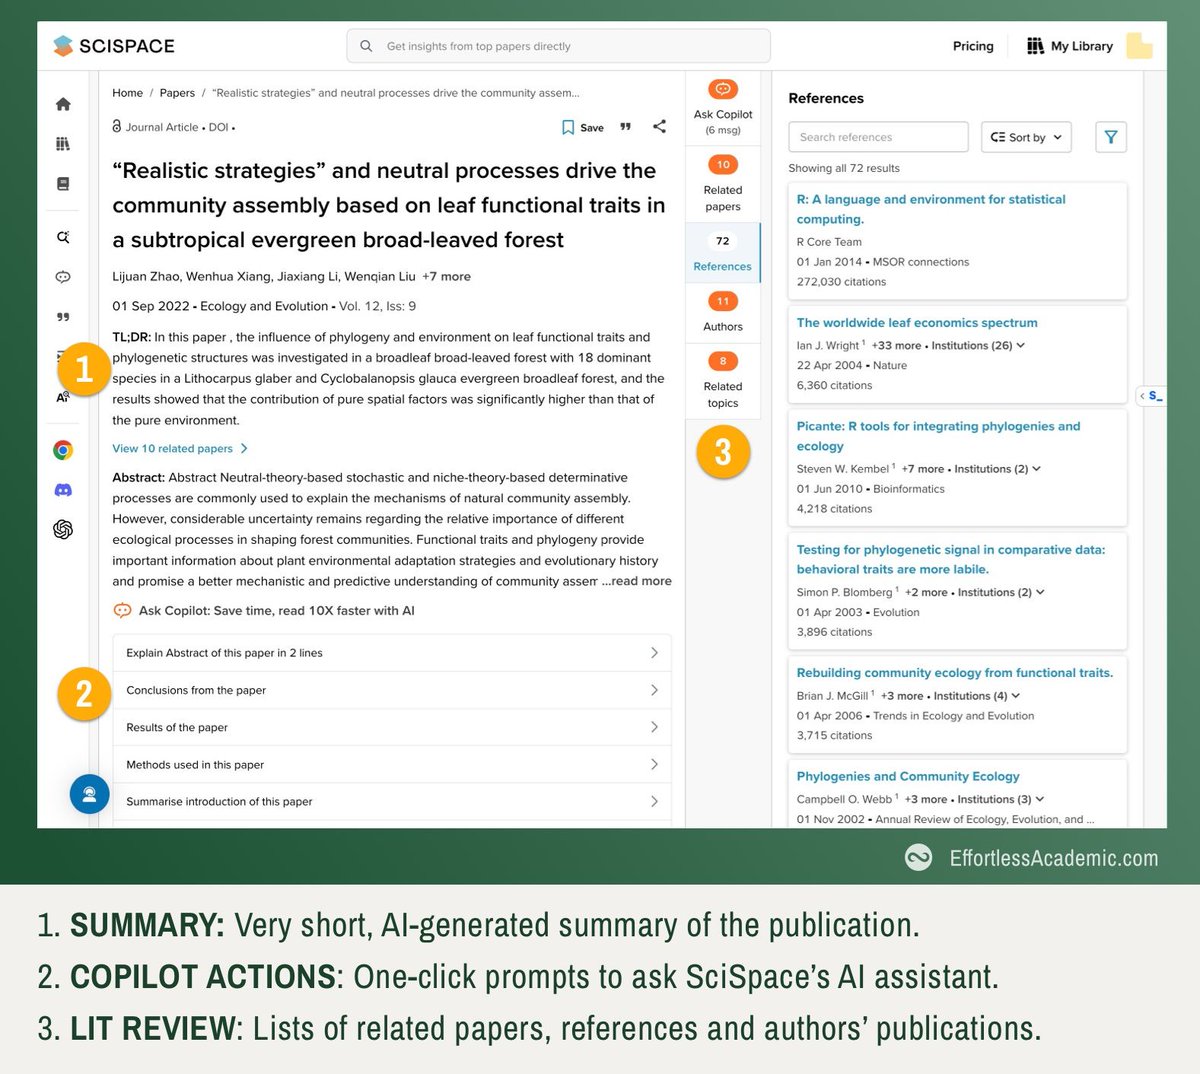Click the yellow profile avatar

[1139, 46]
